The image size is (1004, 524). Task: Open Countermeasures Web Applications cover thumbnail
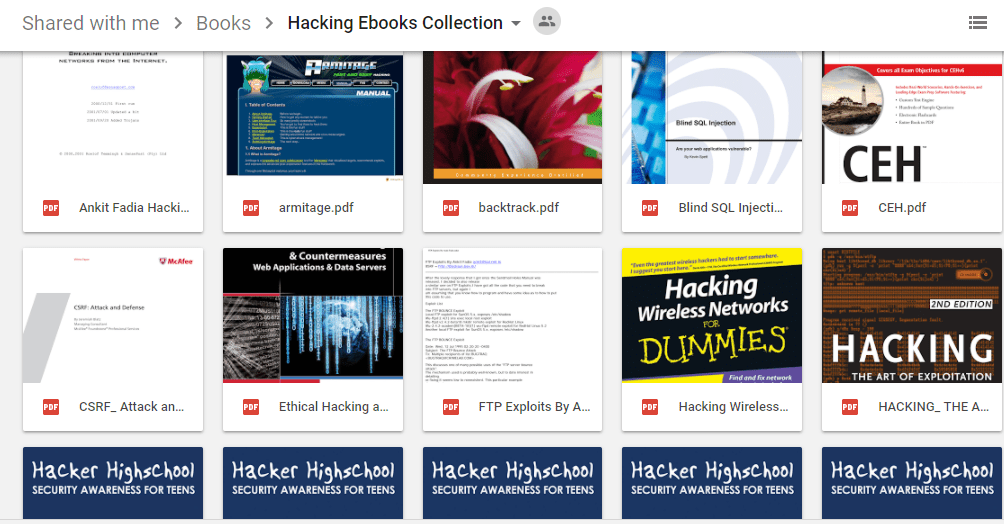[313, 315]
